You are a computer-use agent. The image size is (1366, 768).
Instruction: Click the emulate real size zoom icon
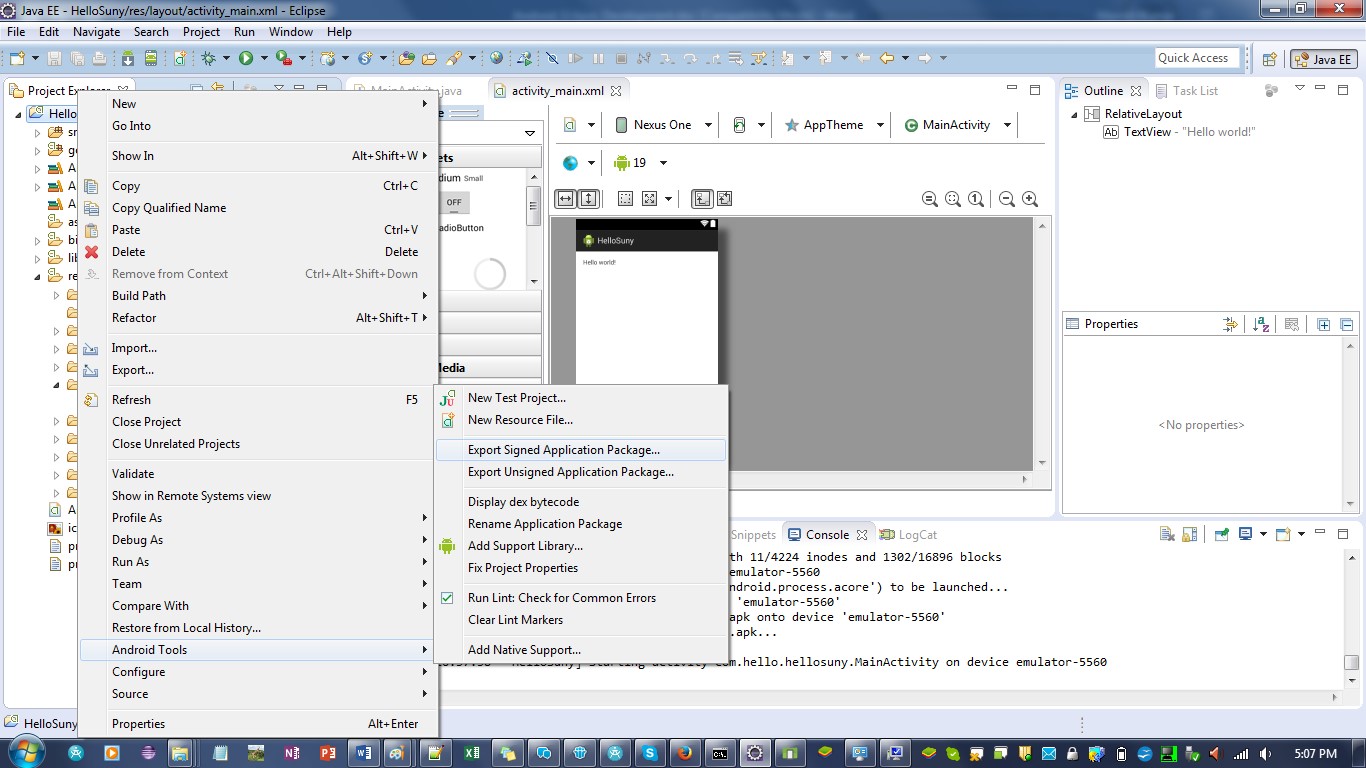(930, 199)
